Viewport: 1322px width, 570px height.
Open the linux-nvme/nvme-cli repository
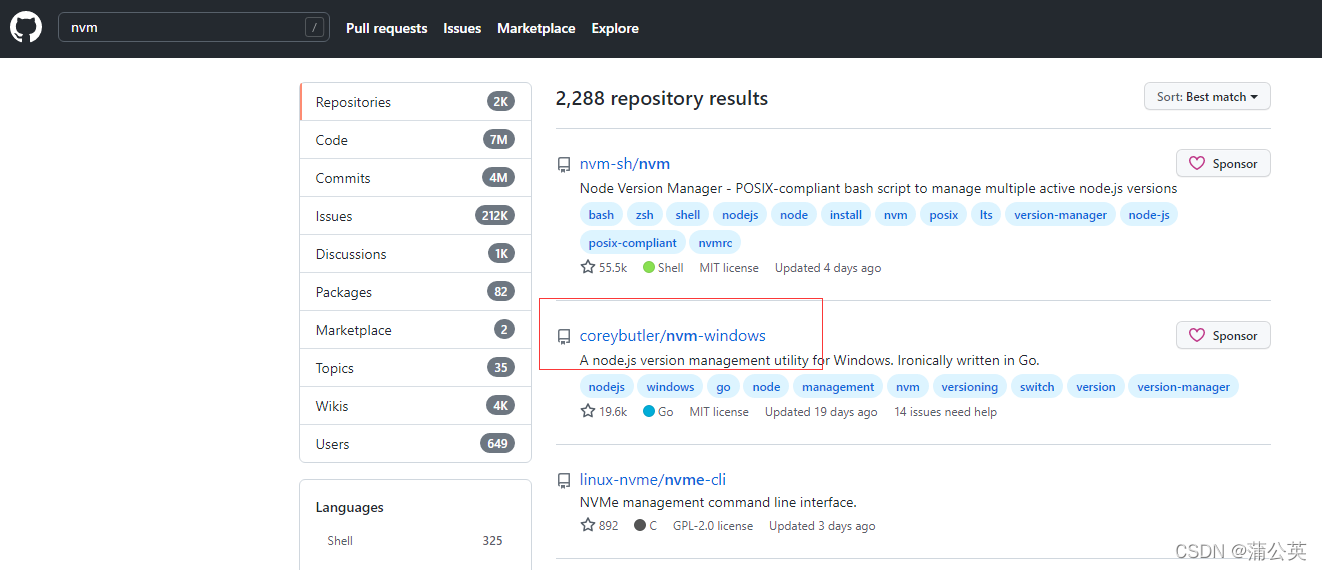click(x=653, y=480)
